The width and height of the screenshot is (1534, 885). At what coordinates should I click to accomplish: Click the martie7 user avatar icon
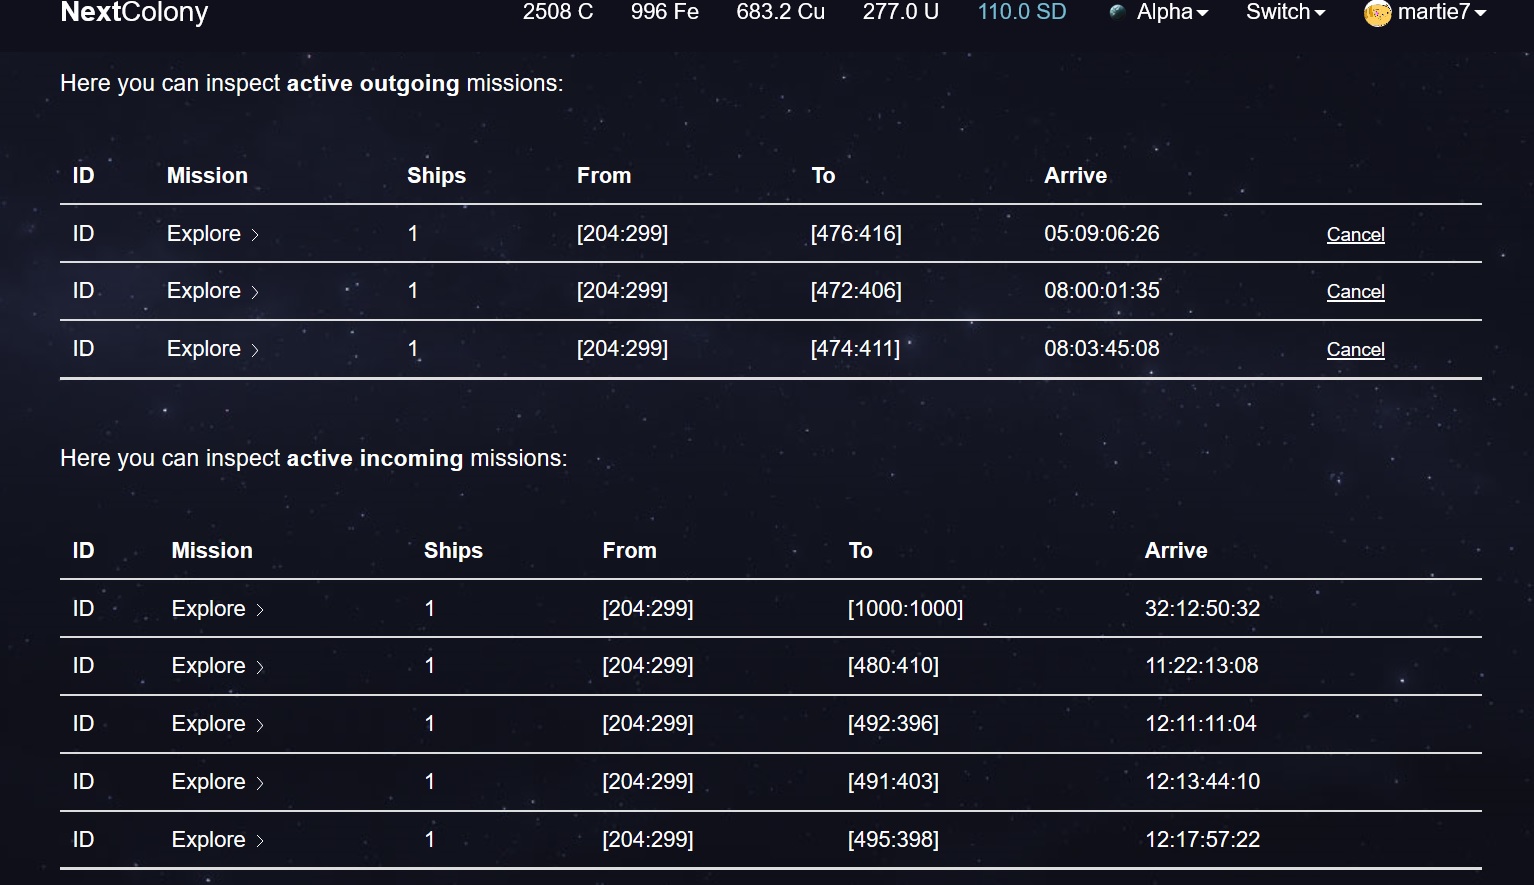click(x=1377, y=13)
